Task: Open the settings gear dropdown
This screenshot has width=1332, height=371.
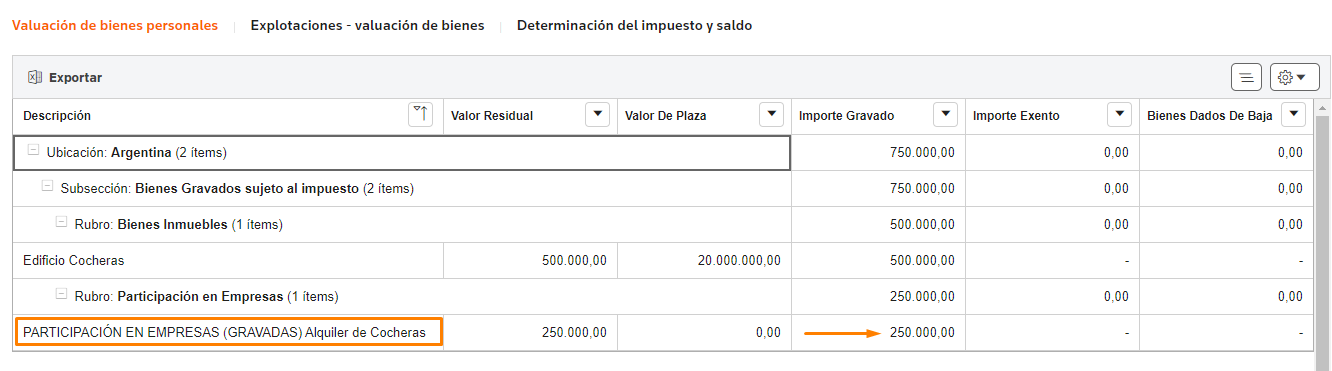Action: 1294,77
